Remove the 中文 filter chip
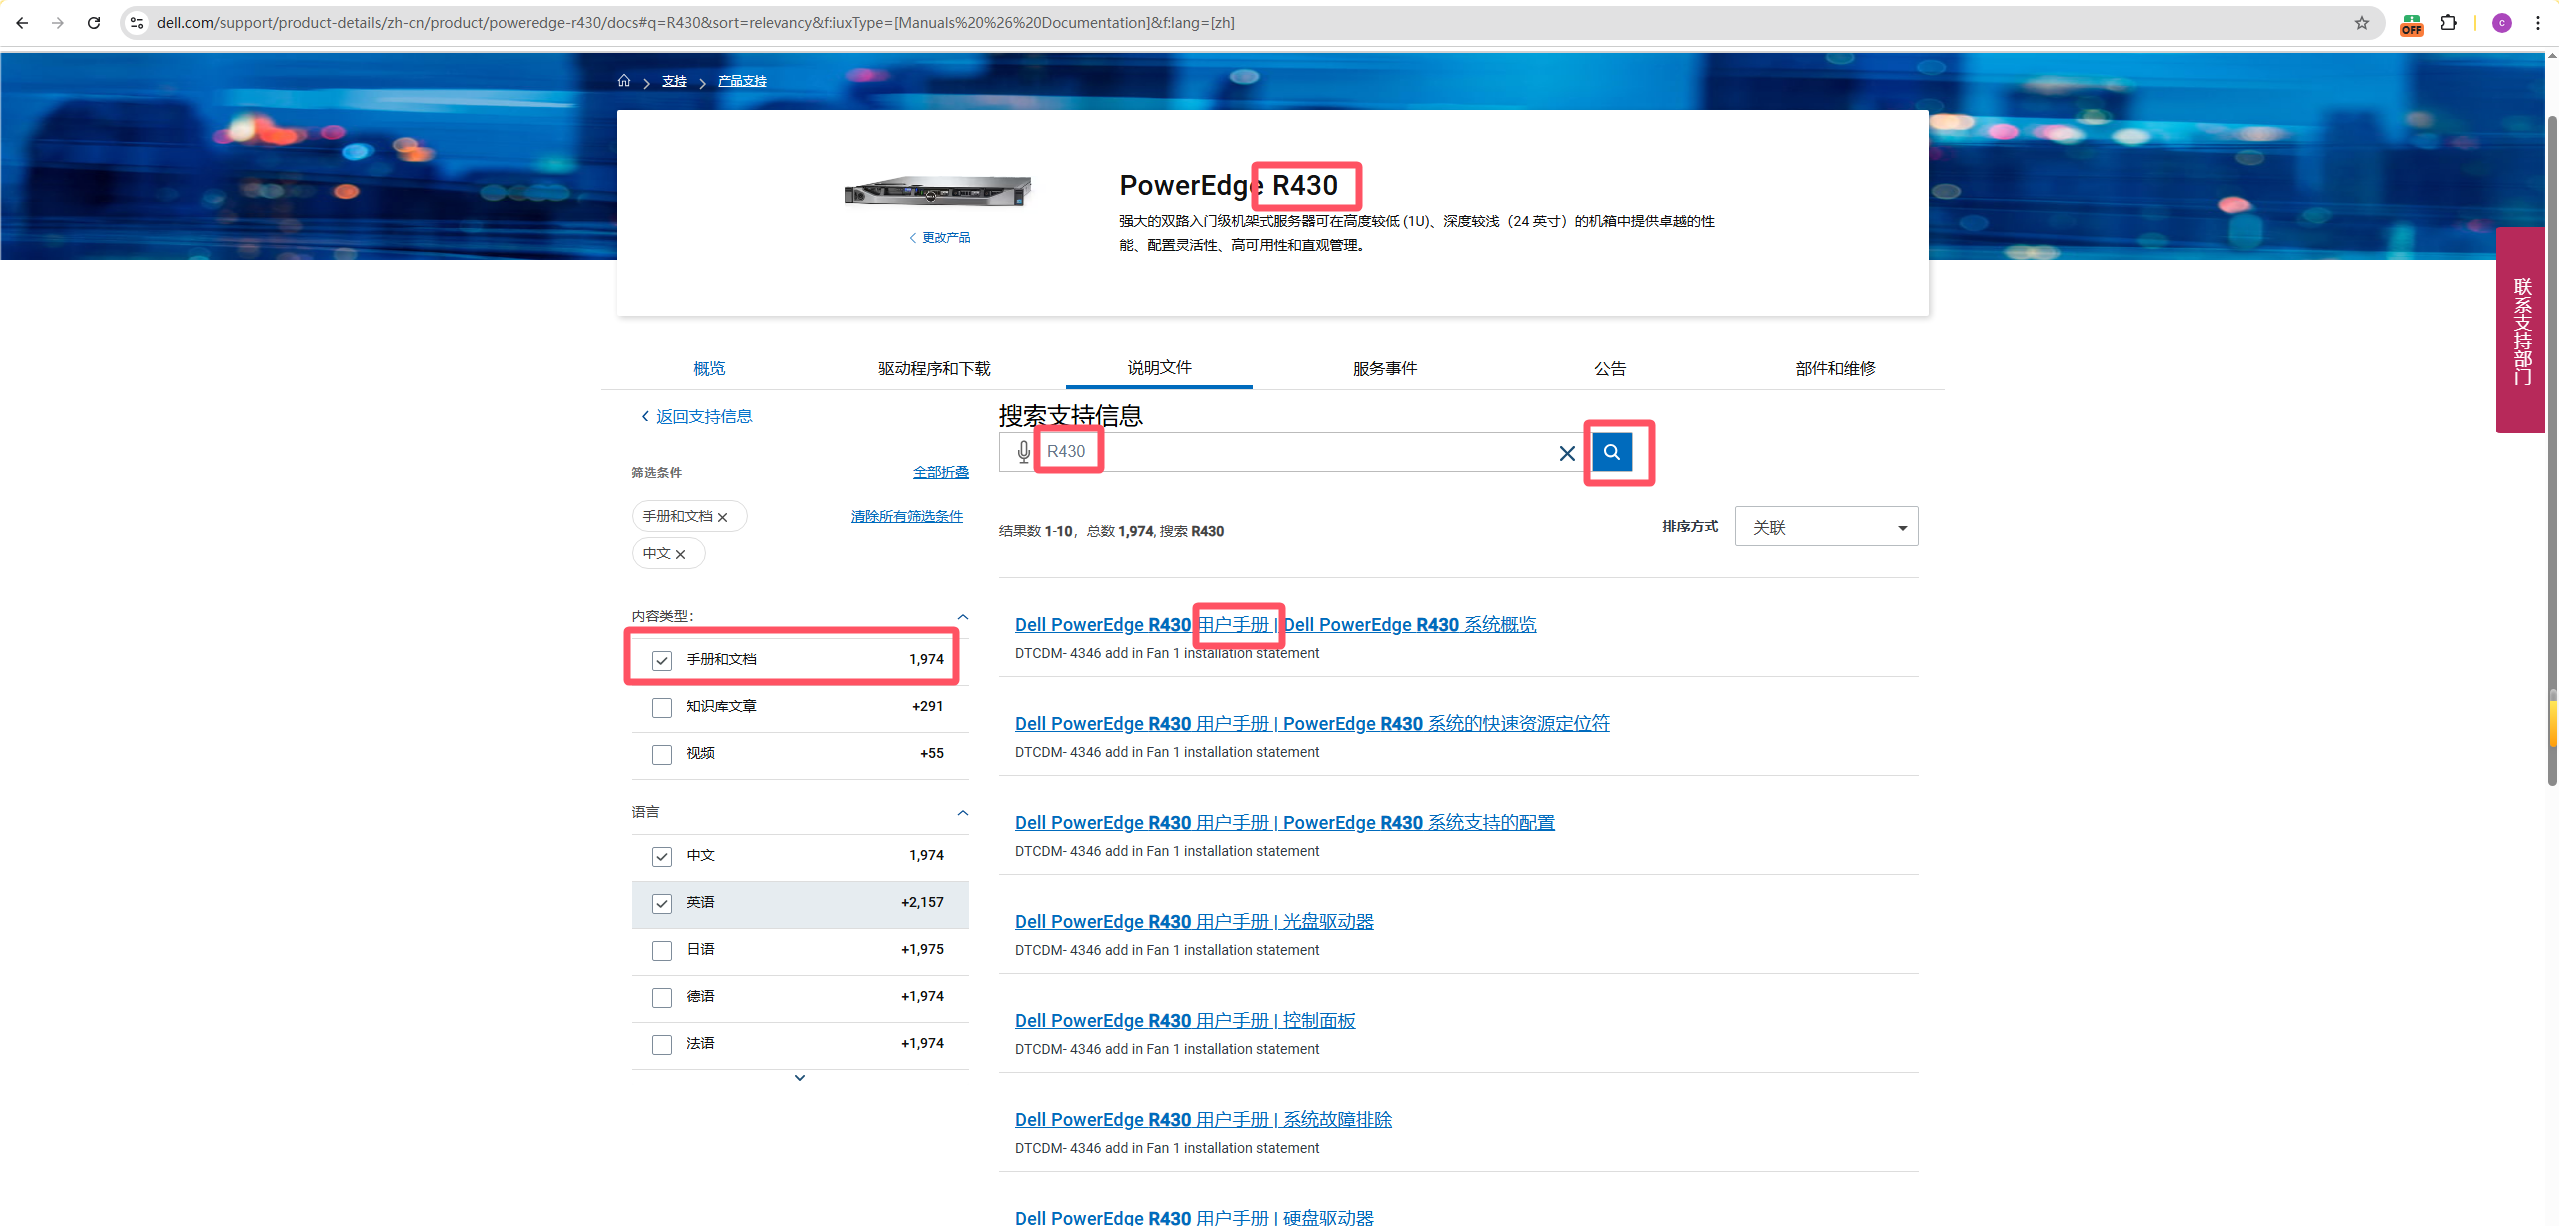Viewport: 2559px width, 1226px height. (680, 554)
